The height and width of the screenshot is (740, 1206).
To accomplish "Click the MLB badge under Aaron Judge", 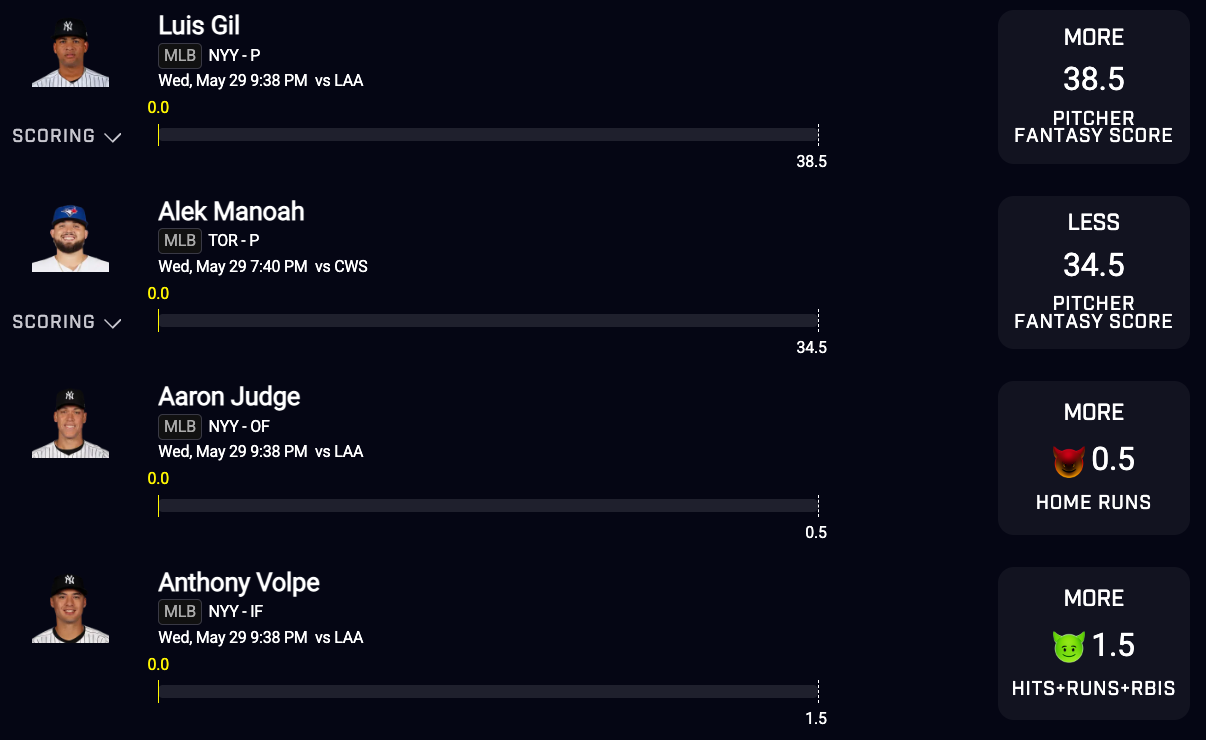I will tap(180, 427).
